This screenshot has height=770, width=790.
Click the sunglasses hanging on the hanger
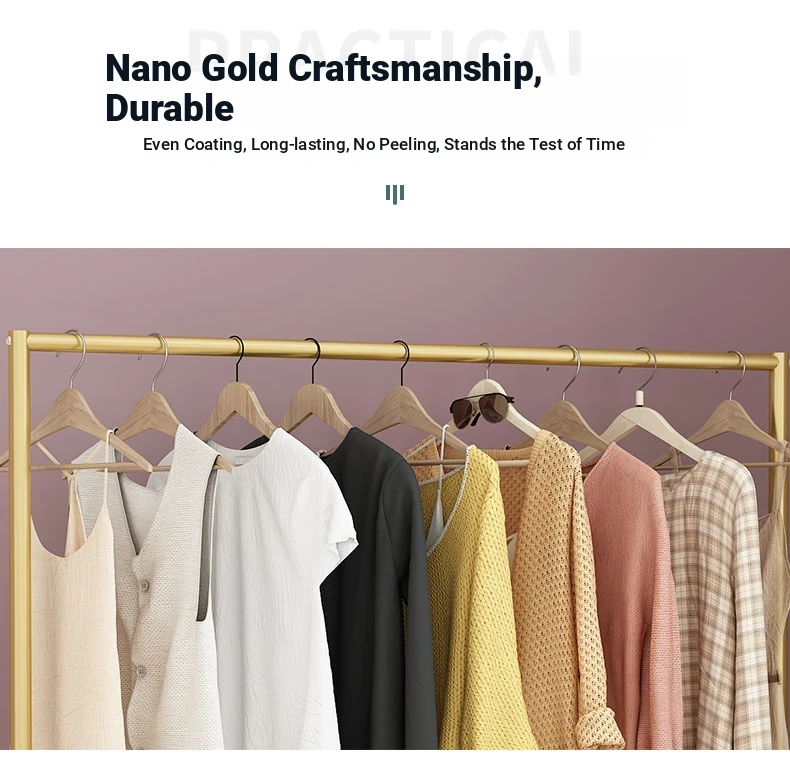481,409
